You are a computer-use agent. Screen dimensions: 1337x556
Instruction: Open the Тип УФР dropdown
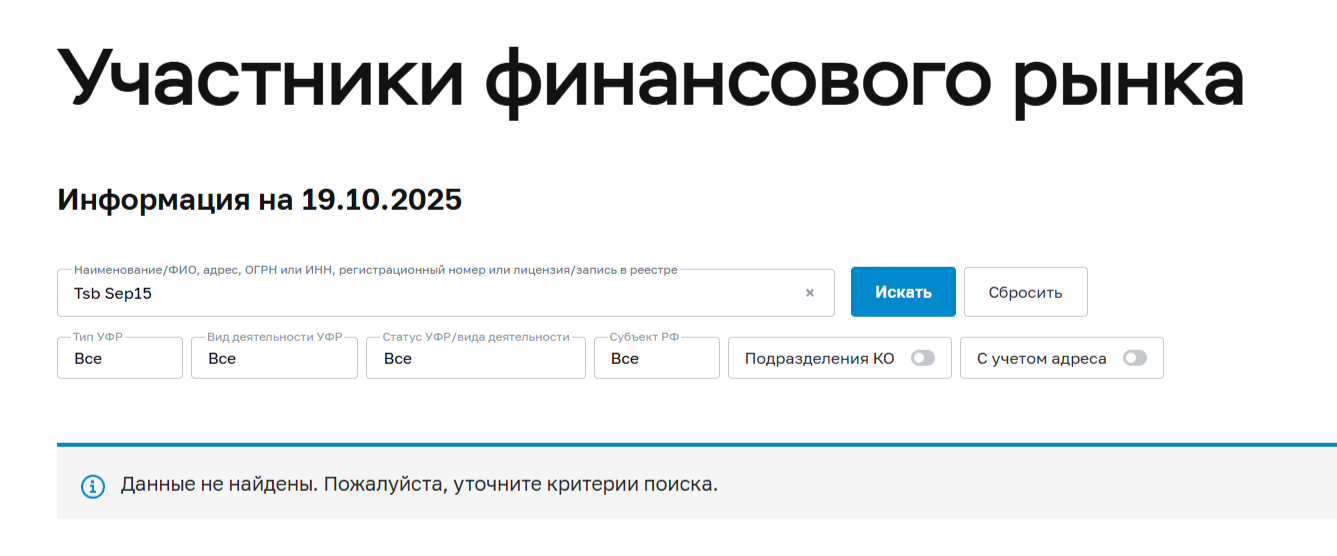pyautogui.click(x=120, y=358)
